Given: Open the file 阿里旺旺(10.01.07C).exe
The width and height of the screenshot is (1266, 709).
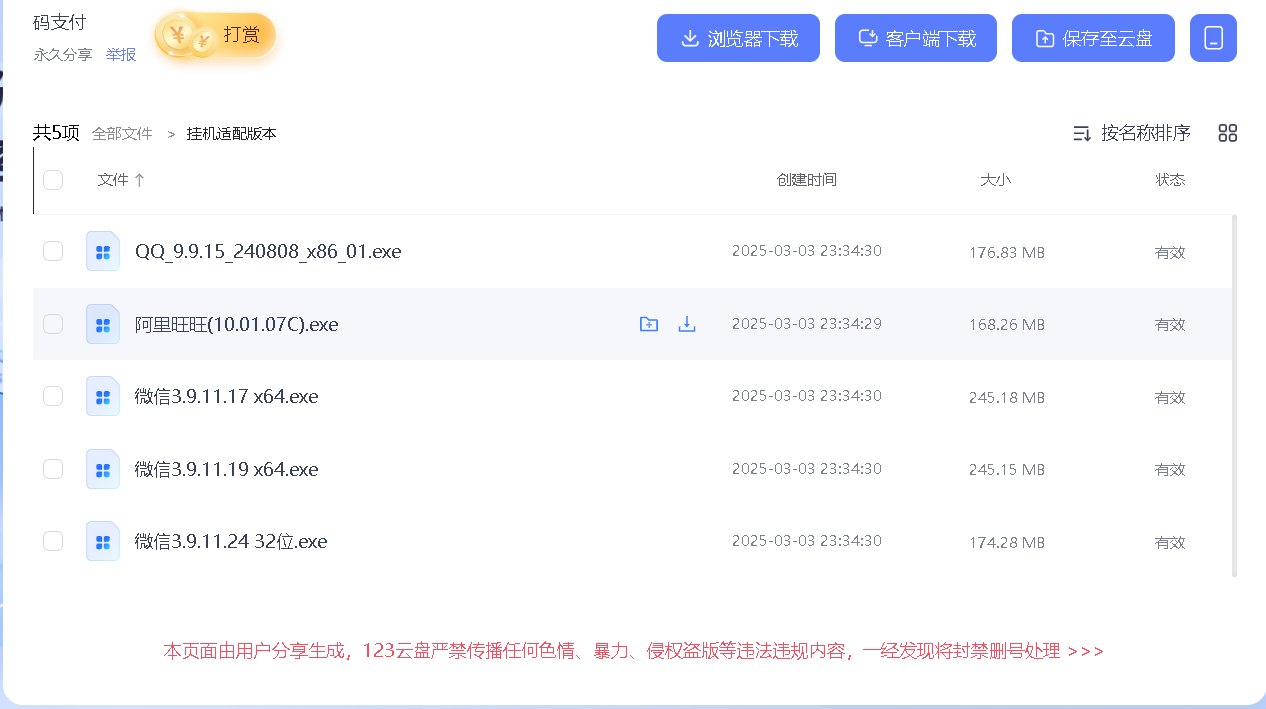Looking at the screenshot, I should point(237,324).
